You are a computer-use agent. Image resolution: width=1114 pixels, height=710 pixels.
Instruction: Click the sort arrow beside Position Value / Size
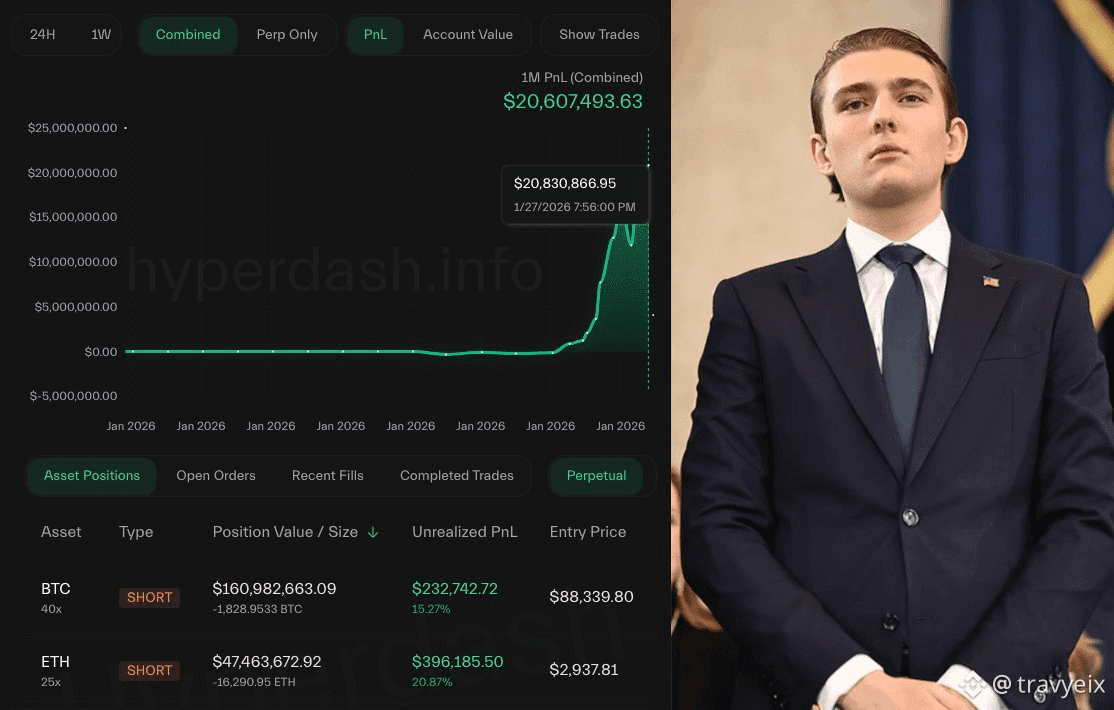(373, 532)
